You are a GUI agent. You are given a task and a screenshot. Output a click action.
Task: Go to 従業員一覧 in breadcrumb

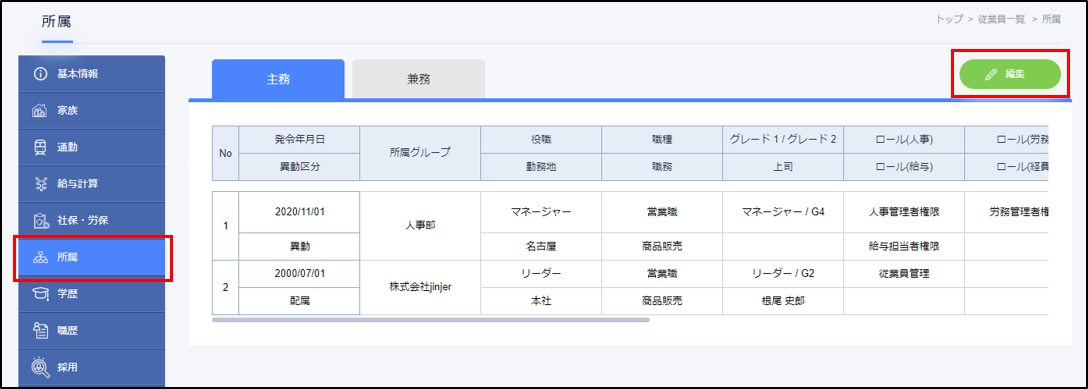click(1002, 19)
